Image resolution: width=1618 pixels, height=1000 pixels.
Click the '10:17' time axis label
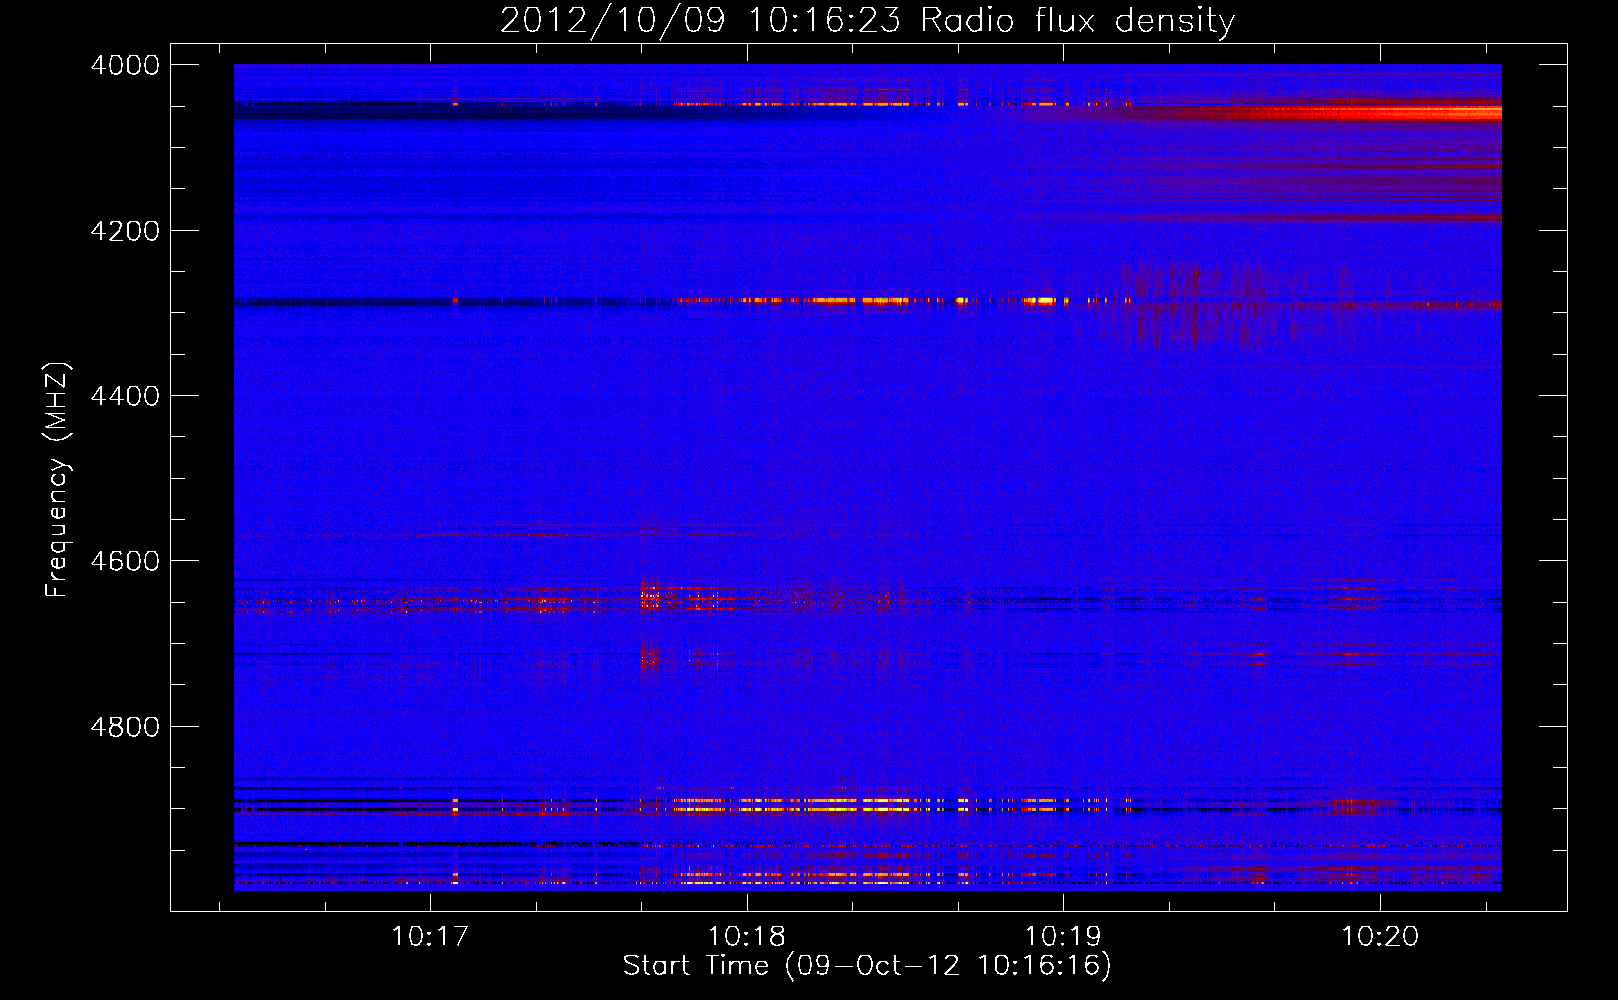click(430, 937)
